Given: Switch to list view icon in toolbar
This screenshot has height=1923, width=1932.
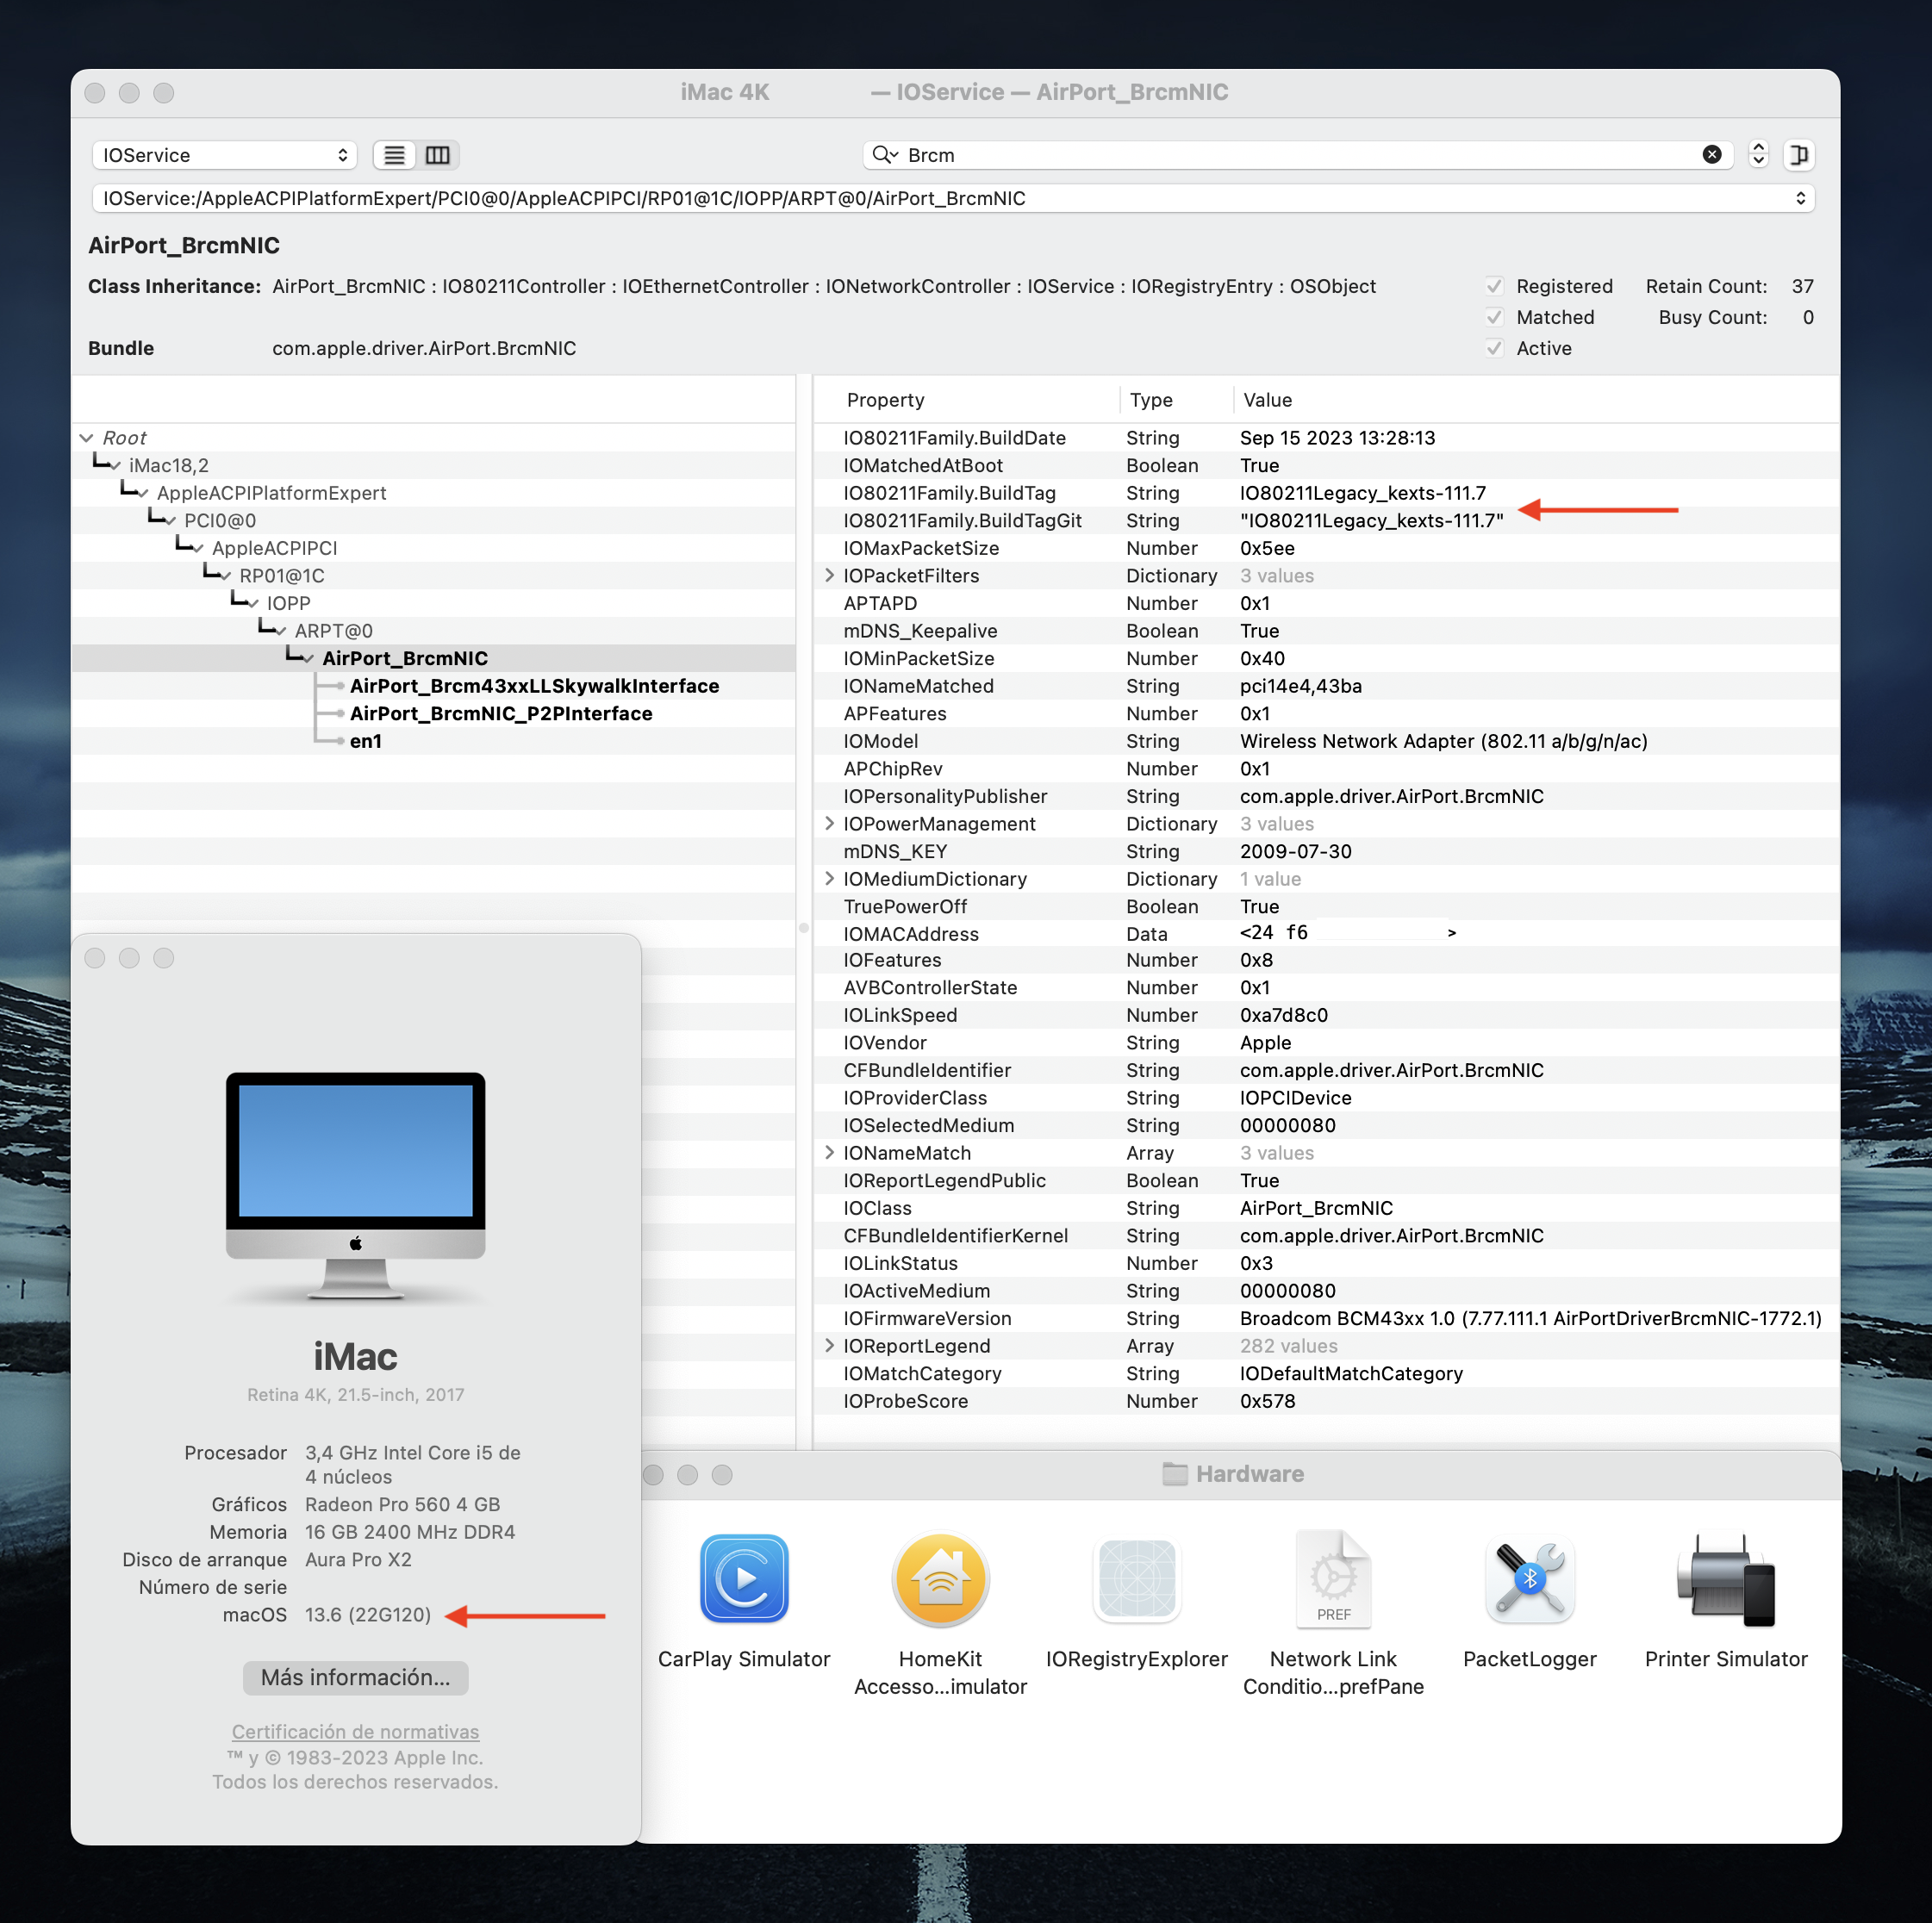Looking at the screenshot, I should (395, 155).
